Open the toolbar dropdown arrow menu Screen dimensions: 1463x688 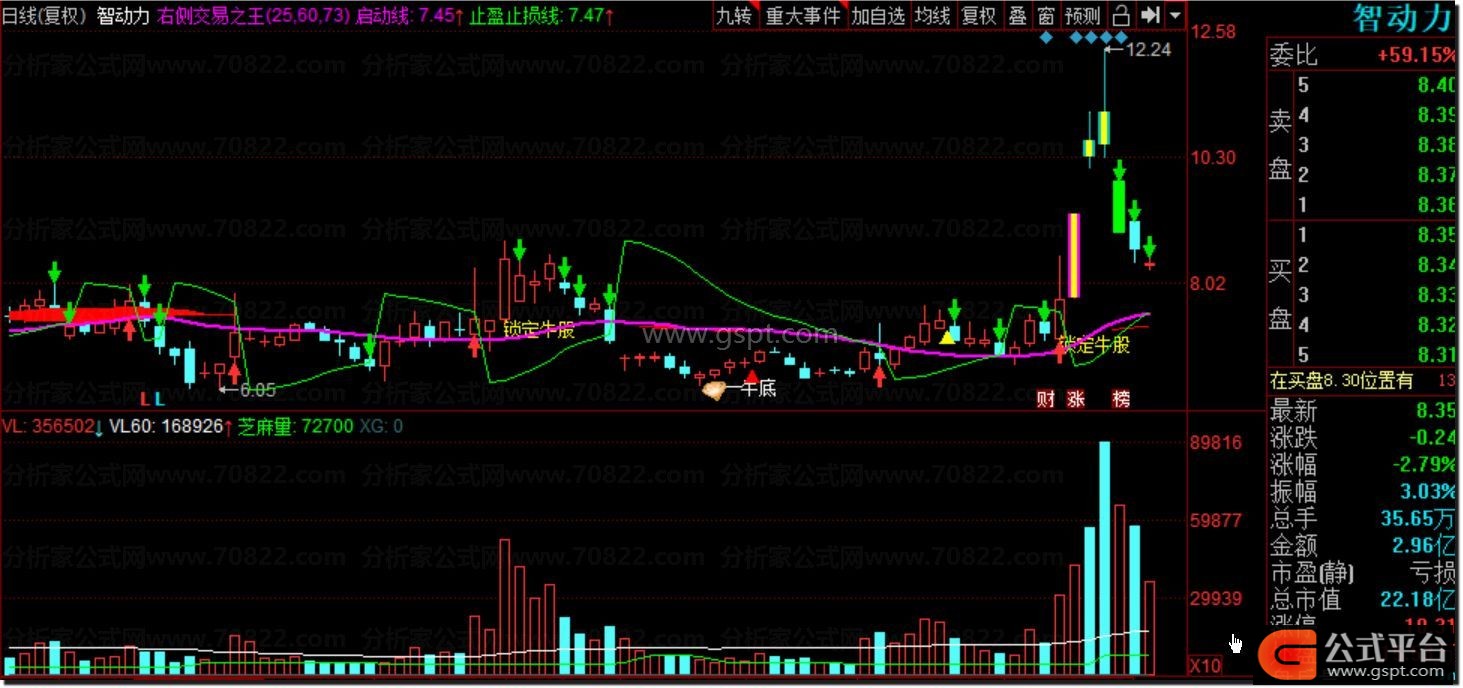pyautogui.click(x=1174, y=15)
